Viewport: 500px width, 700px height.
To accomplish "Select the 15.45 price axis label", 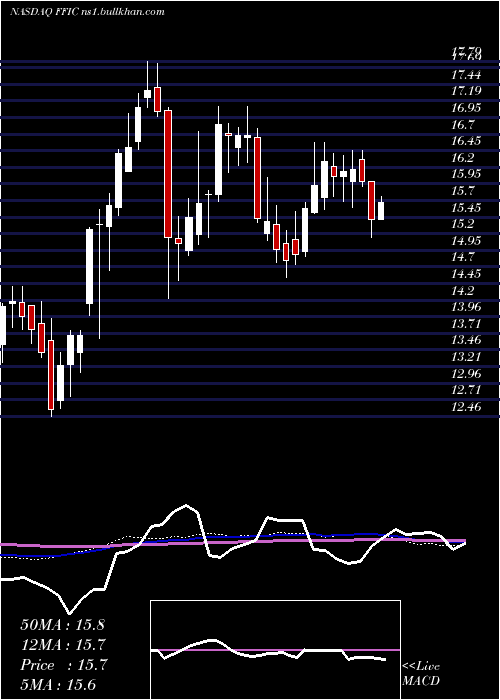I will click(x=466, y=208).
